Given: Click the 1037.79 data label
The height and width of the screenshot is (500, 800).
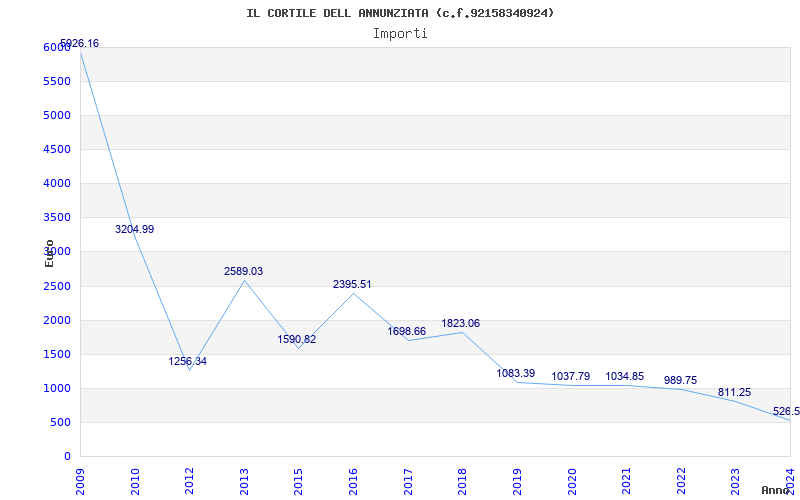Looking at the screenshot, I should coord(571,377).
